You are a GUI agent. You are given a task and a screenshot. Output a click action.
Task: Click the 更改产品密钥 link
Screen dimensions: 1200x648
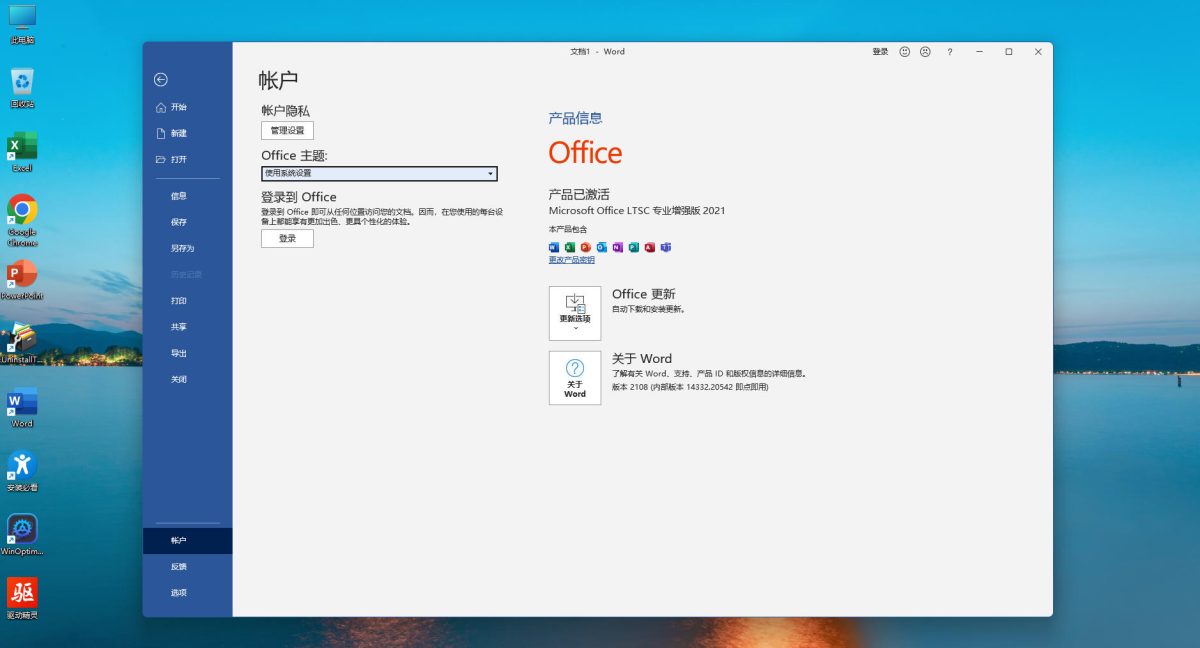point(572,260)
